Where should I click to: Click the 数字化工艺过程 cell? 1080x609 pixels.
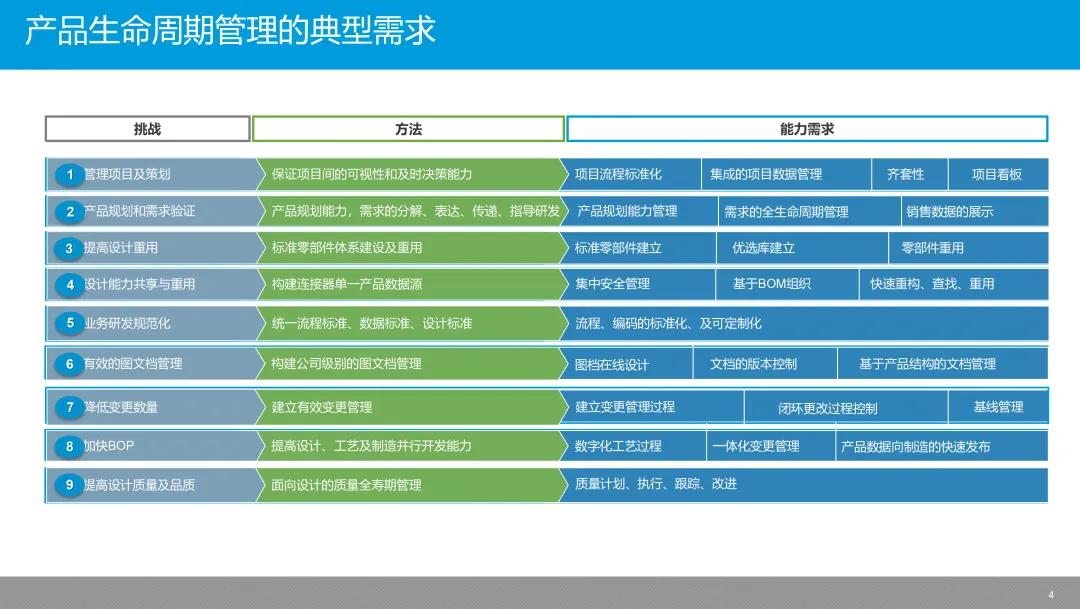[x=633, y=446]
